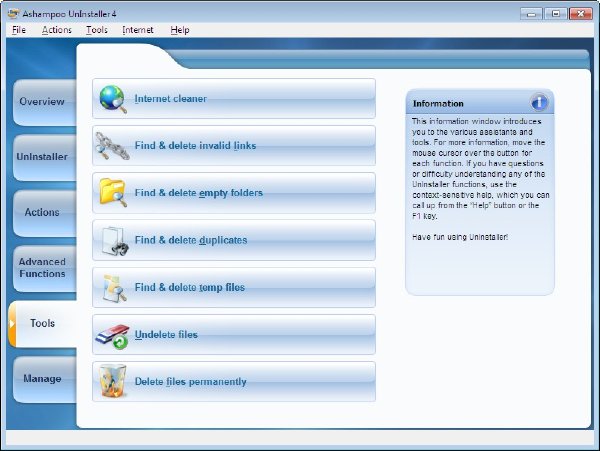
Task: Switch to the UnInstaller sidebar tab
Action: (45, 157)
